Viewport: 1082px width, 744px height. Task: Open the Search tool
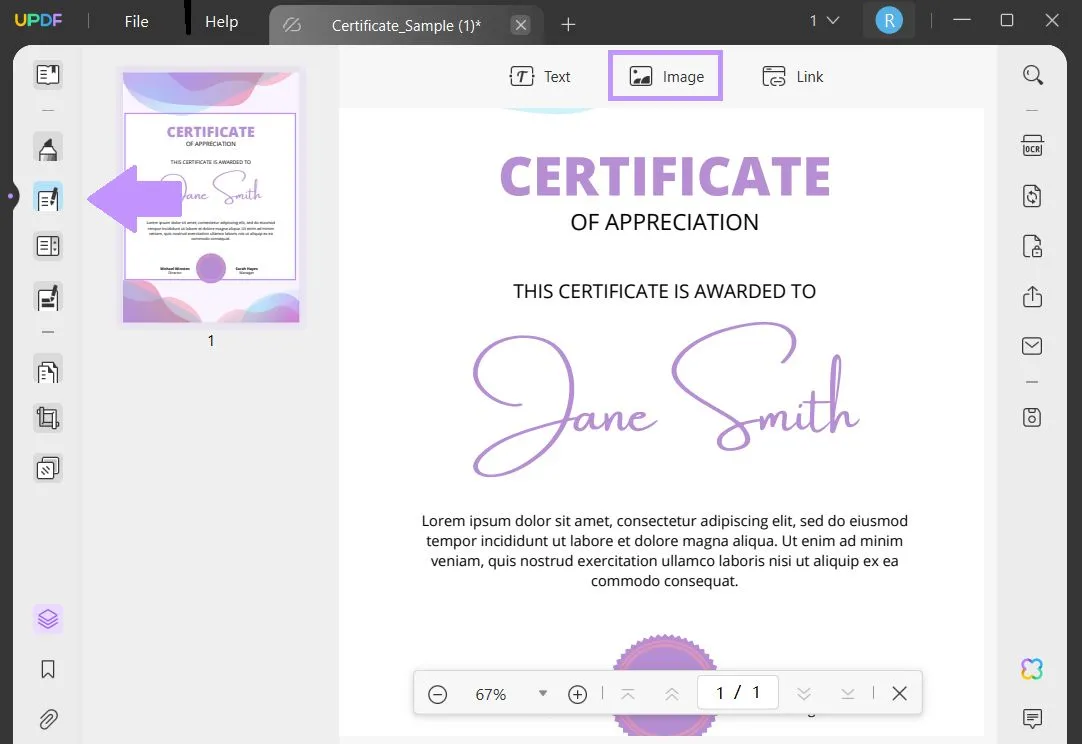[1032, 75]
